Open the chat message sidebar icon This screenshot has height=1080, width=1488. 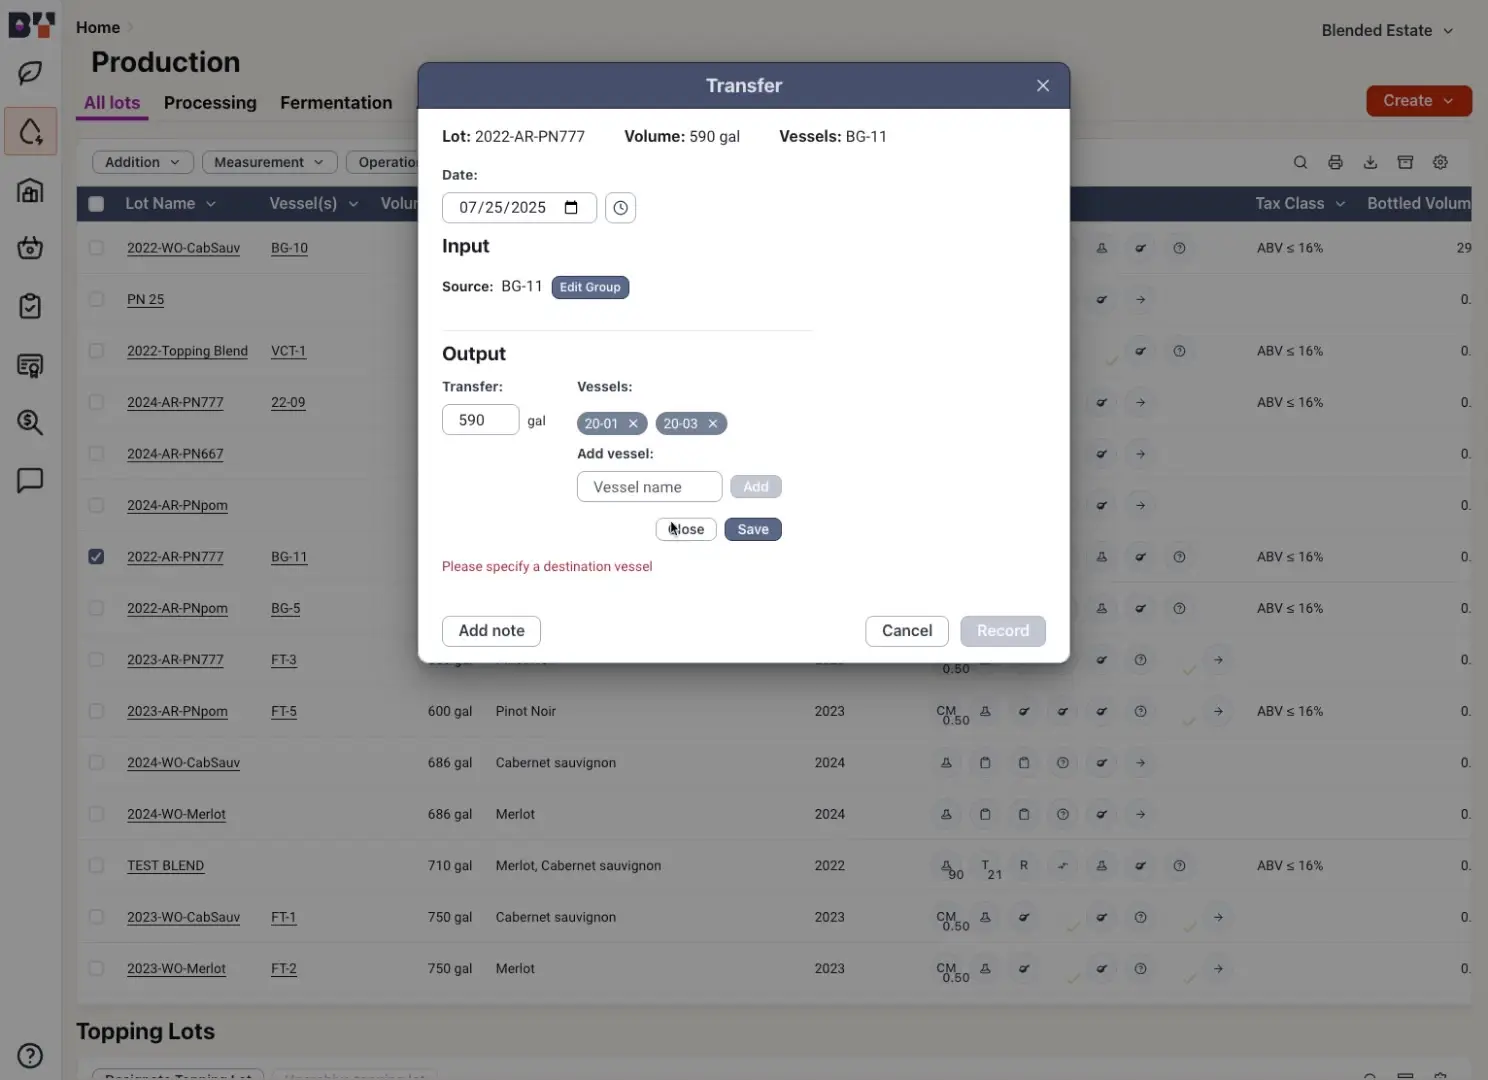click(x=30, y=480)
